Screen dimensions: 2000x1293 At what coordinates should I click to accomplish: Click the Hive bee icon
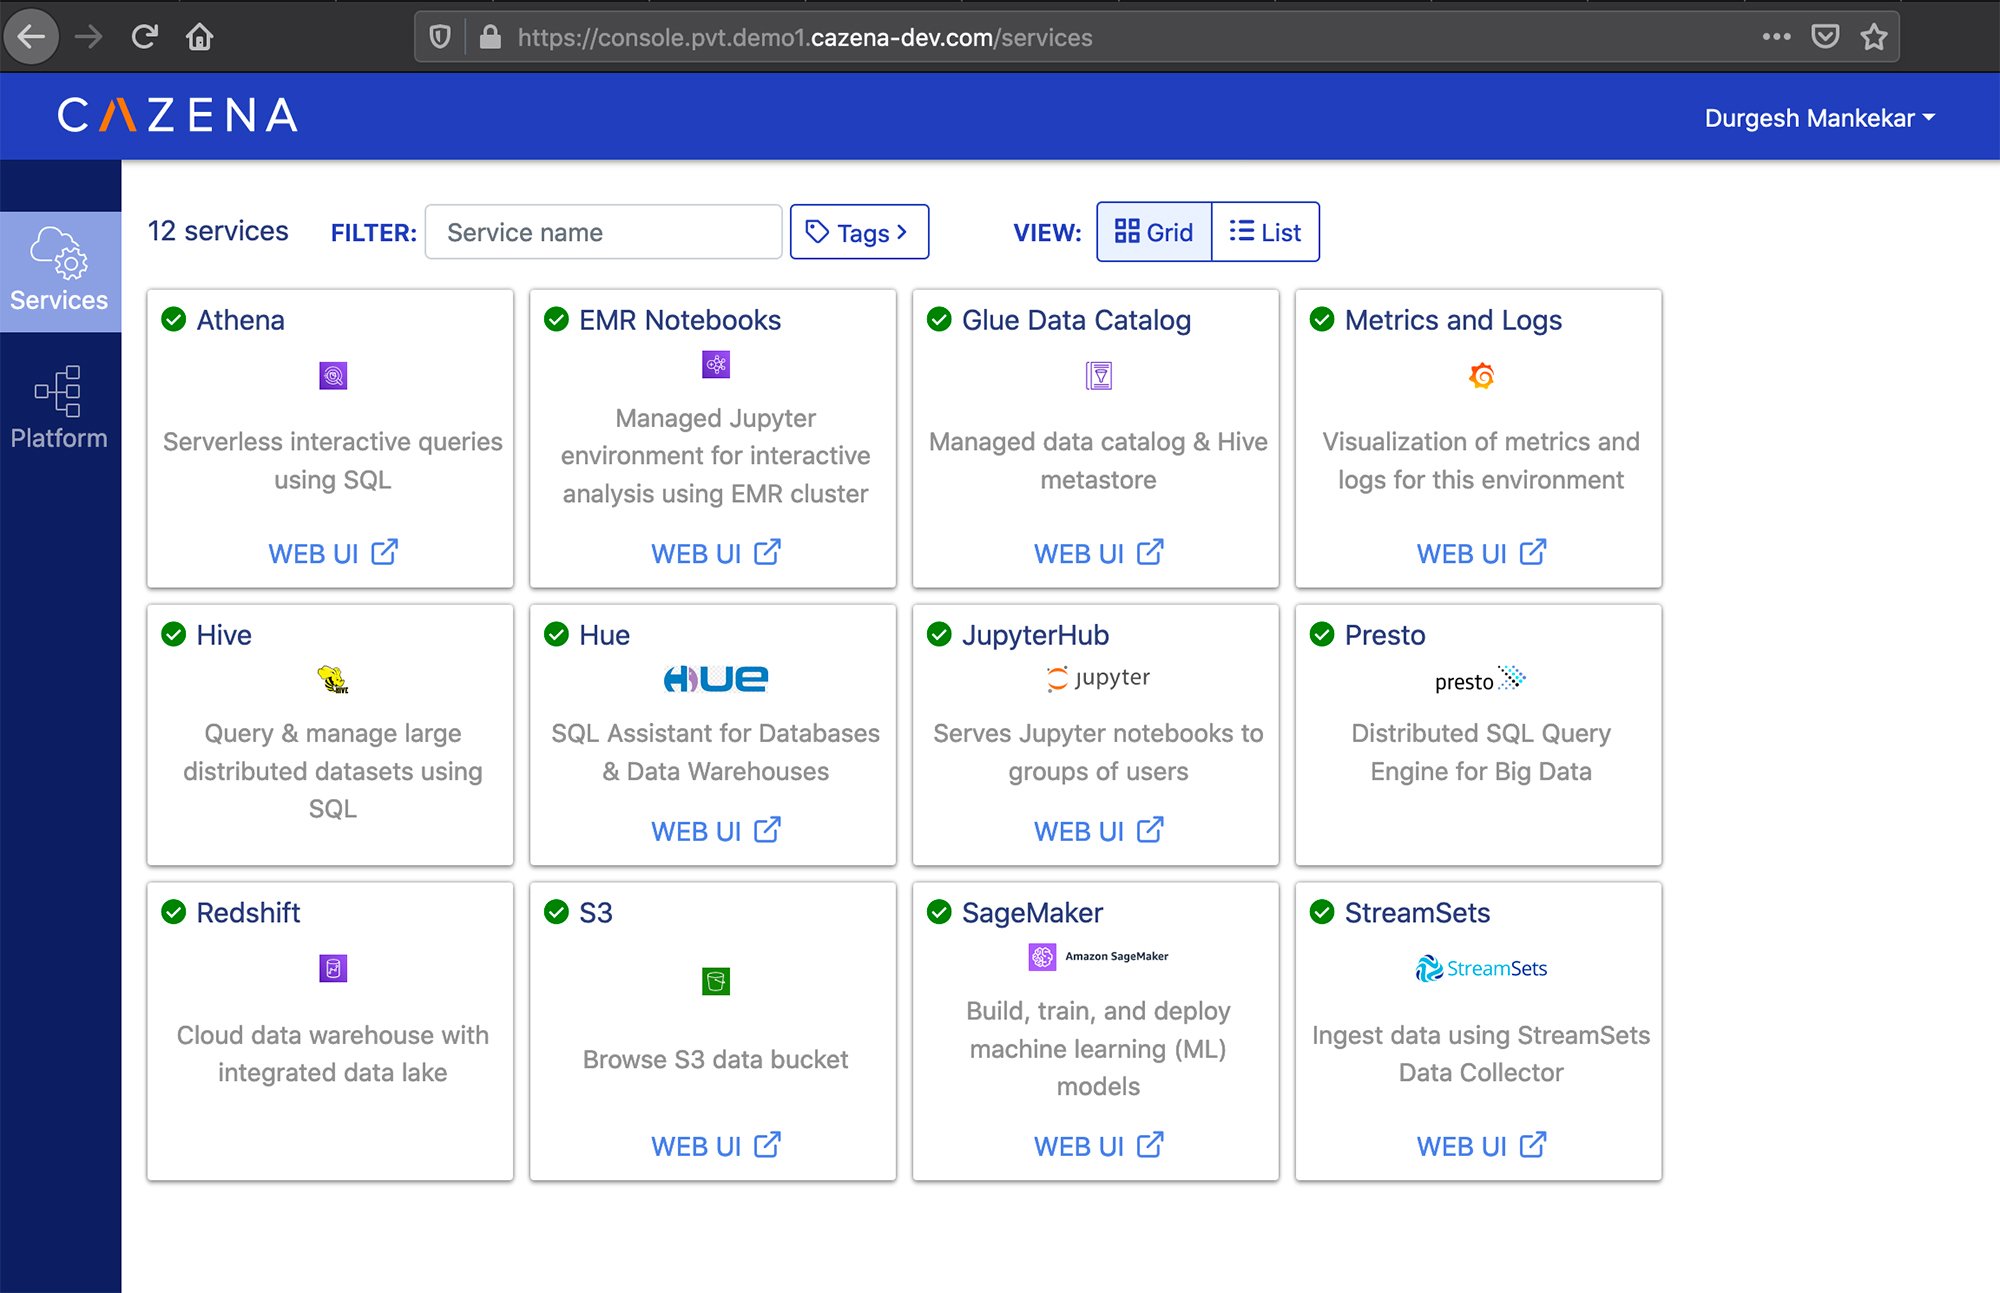click(x=333, y=678)
